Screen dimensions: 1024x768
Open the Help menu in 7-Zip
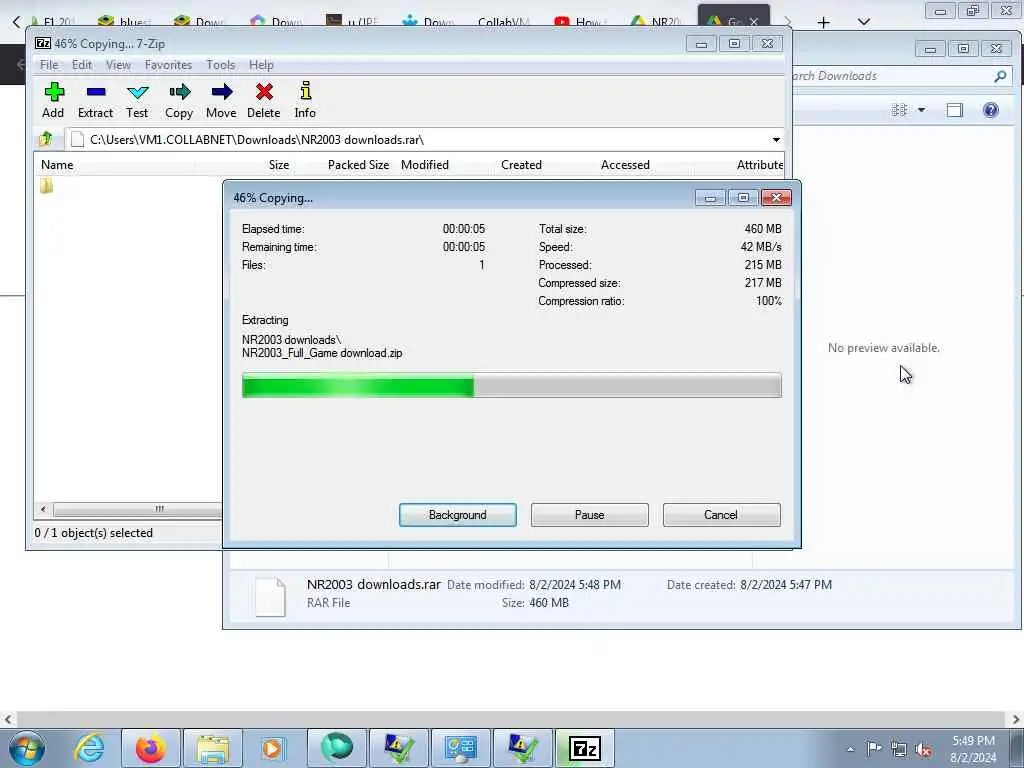pos(261,65)
